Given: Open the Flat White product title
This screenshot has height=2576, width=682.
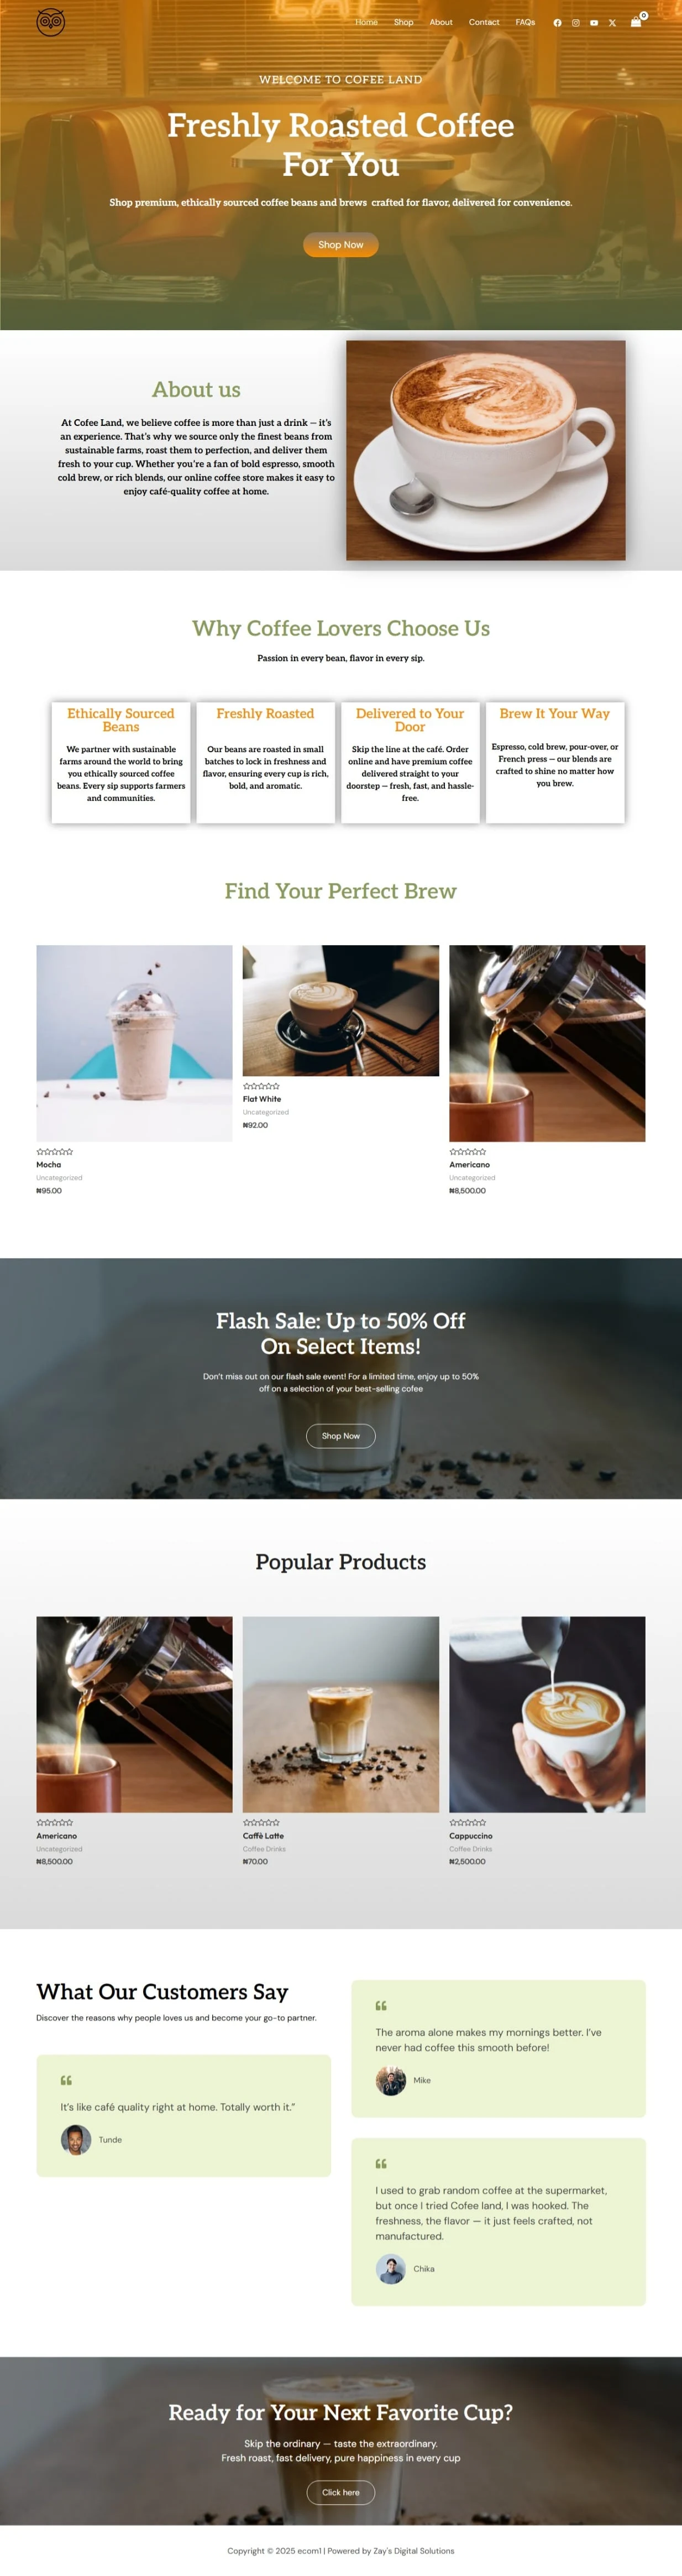Looking at the screenshot, I should click(262, 1099).
